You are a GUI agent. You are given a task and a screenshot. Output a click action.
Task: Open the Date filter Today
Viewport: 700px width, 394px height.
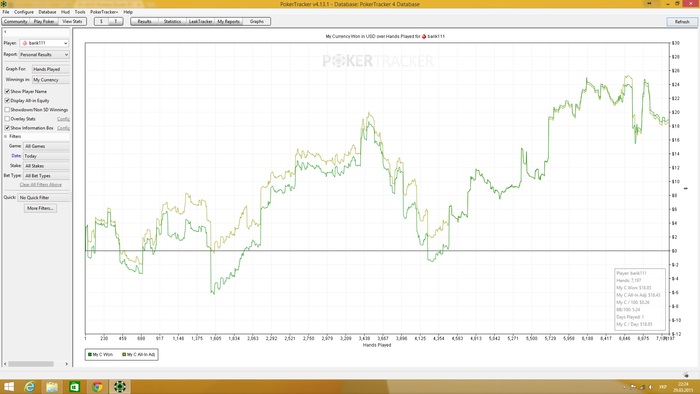coord(46,156)
